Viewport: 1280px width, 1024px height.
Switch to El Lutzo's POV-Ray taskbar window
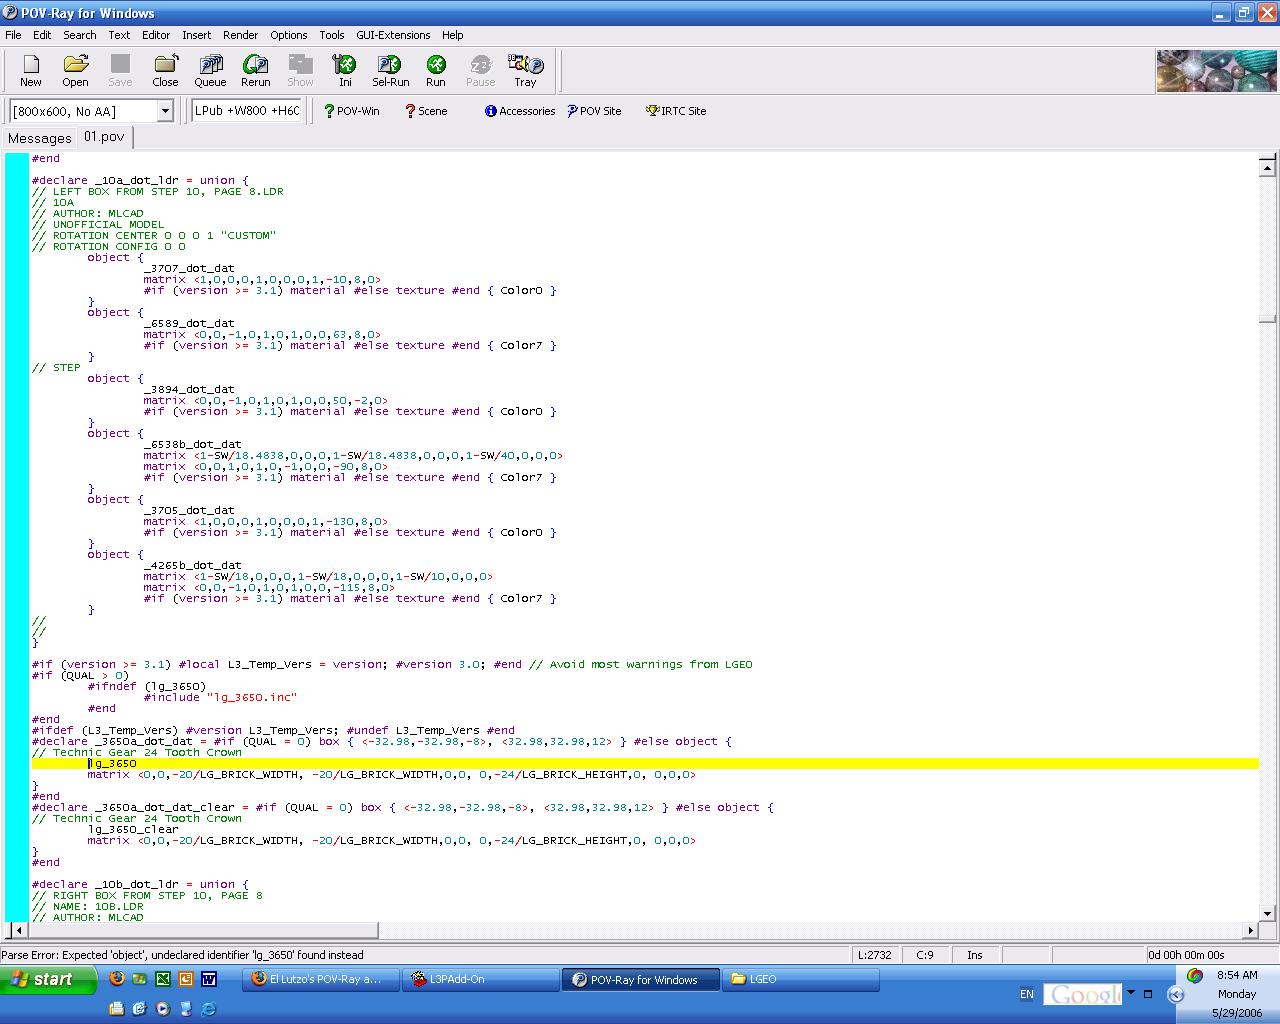point(321,979)
